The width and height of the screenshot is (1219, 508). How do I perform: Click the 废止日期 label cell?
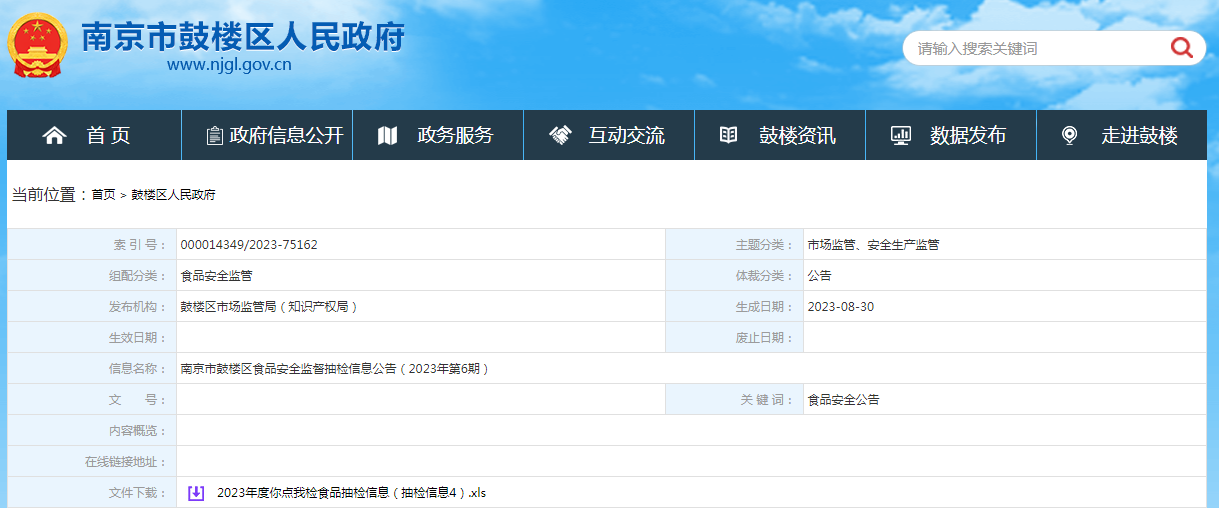735,338
